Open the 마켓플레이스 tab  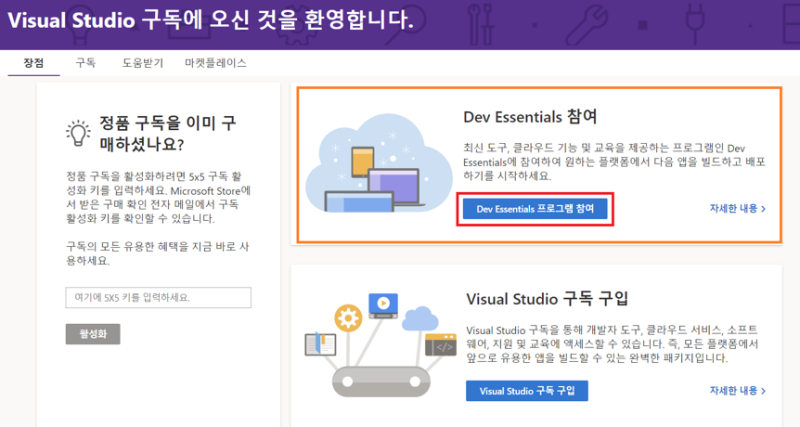215,63
